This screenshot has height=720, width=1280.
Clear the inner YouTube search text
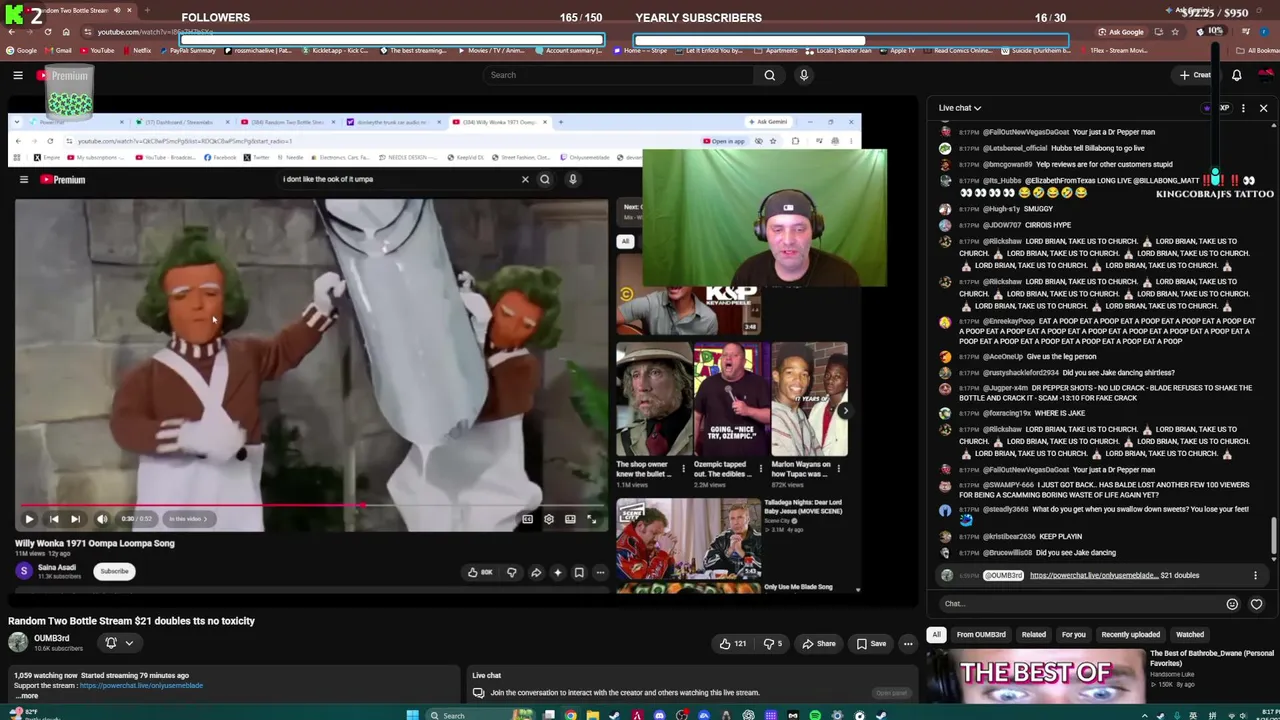click(525, 180)
